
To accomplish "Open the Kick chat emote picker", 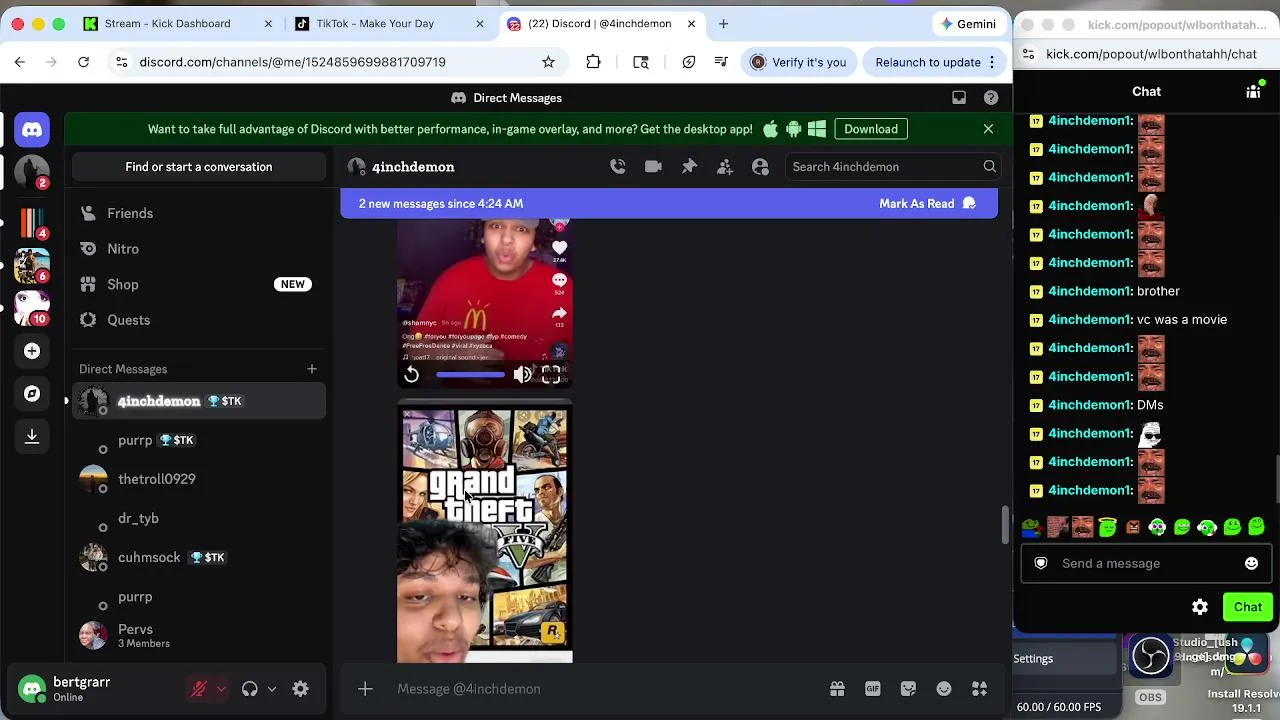I will coord(1251,563).
